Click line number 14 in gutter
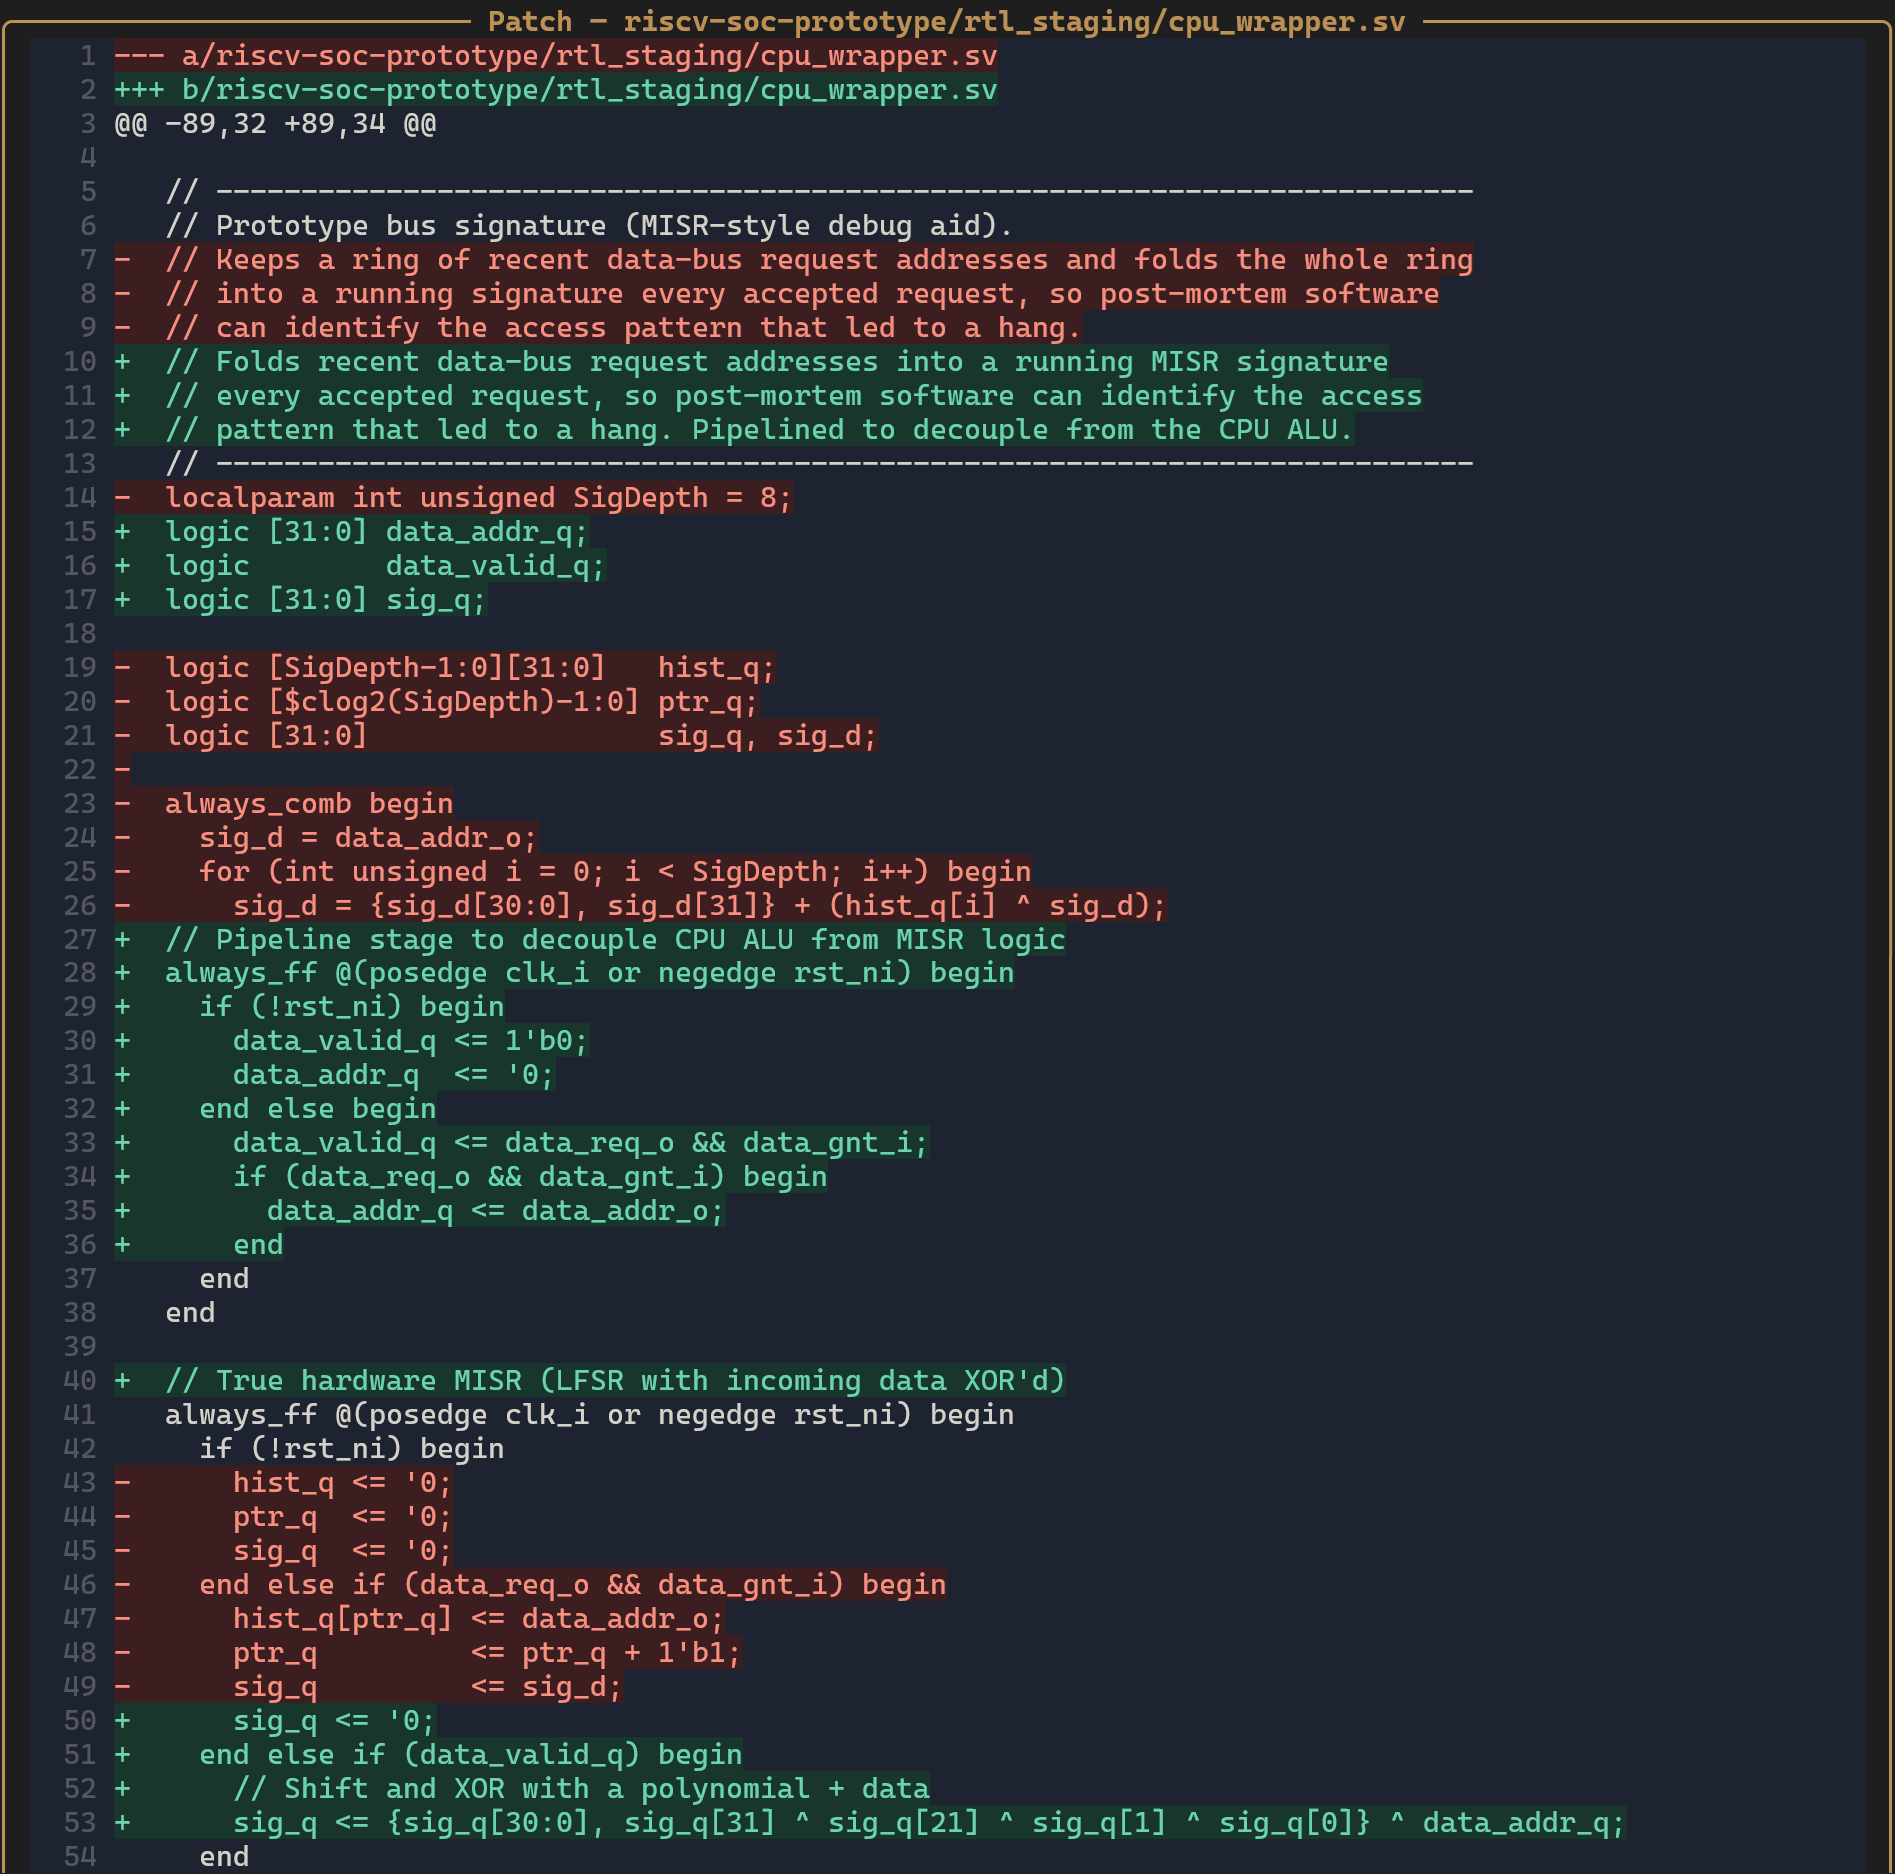The height and width of the screenshot is (1874, 1895). pos(80,498)
